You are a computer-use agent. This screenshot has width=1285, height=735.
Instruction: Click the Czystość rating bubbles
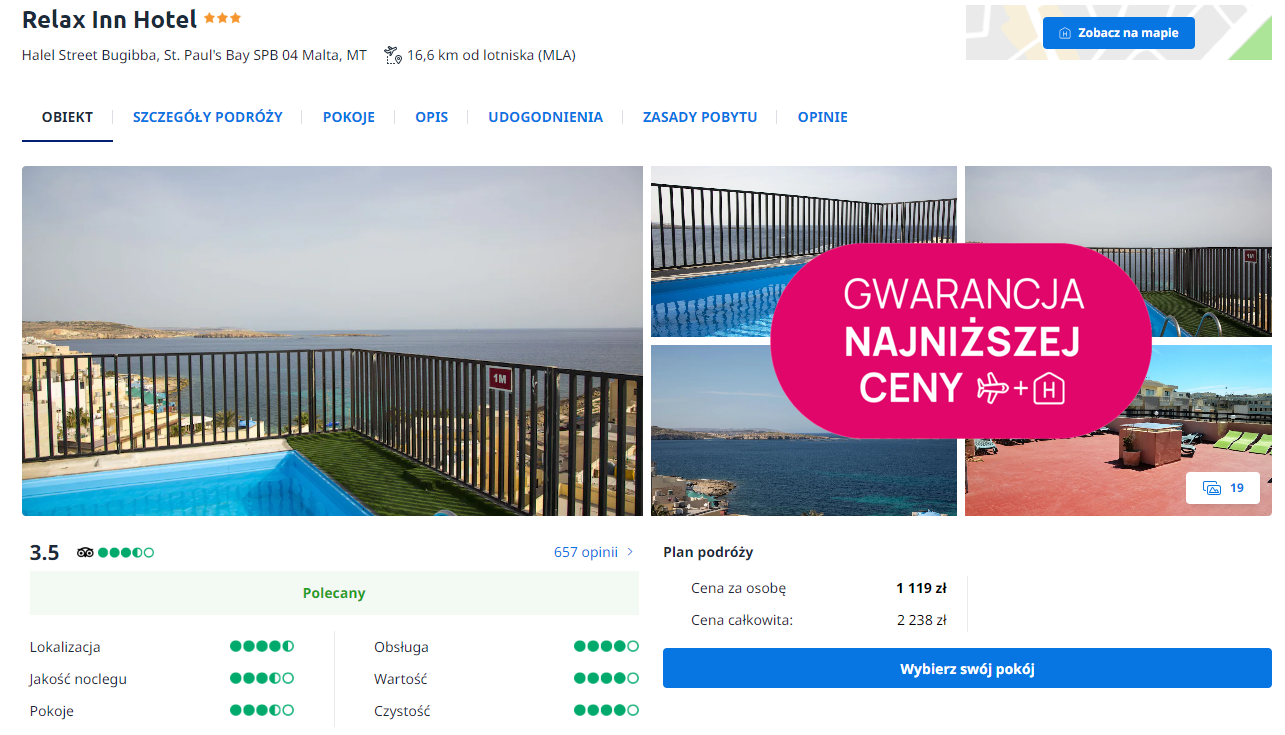606,711
